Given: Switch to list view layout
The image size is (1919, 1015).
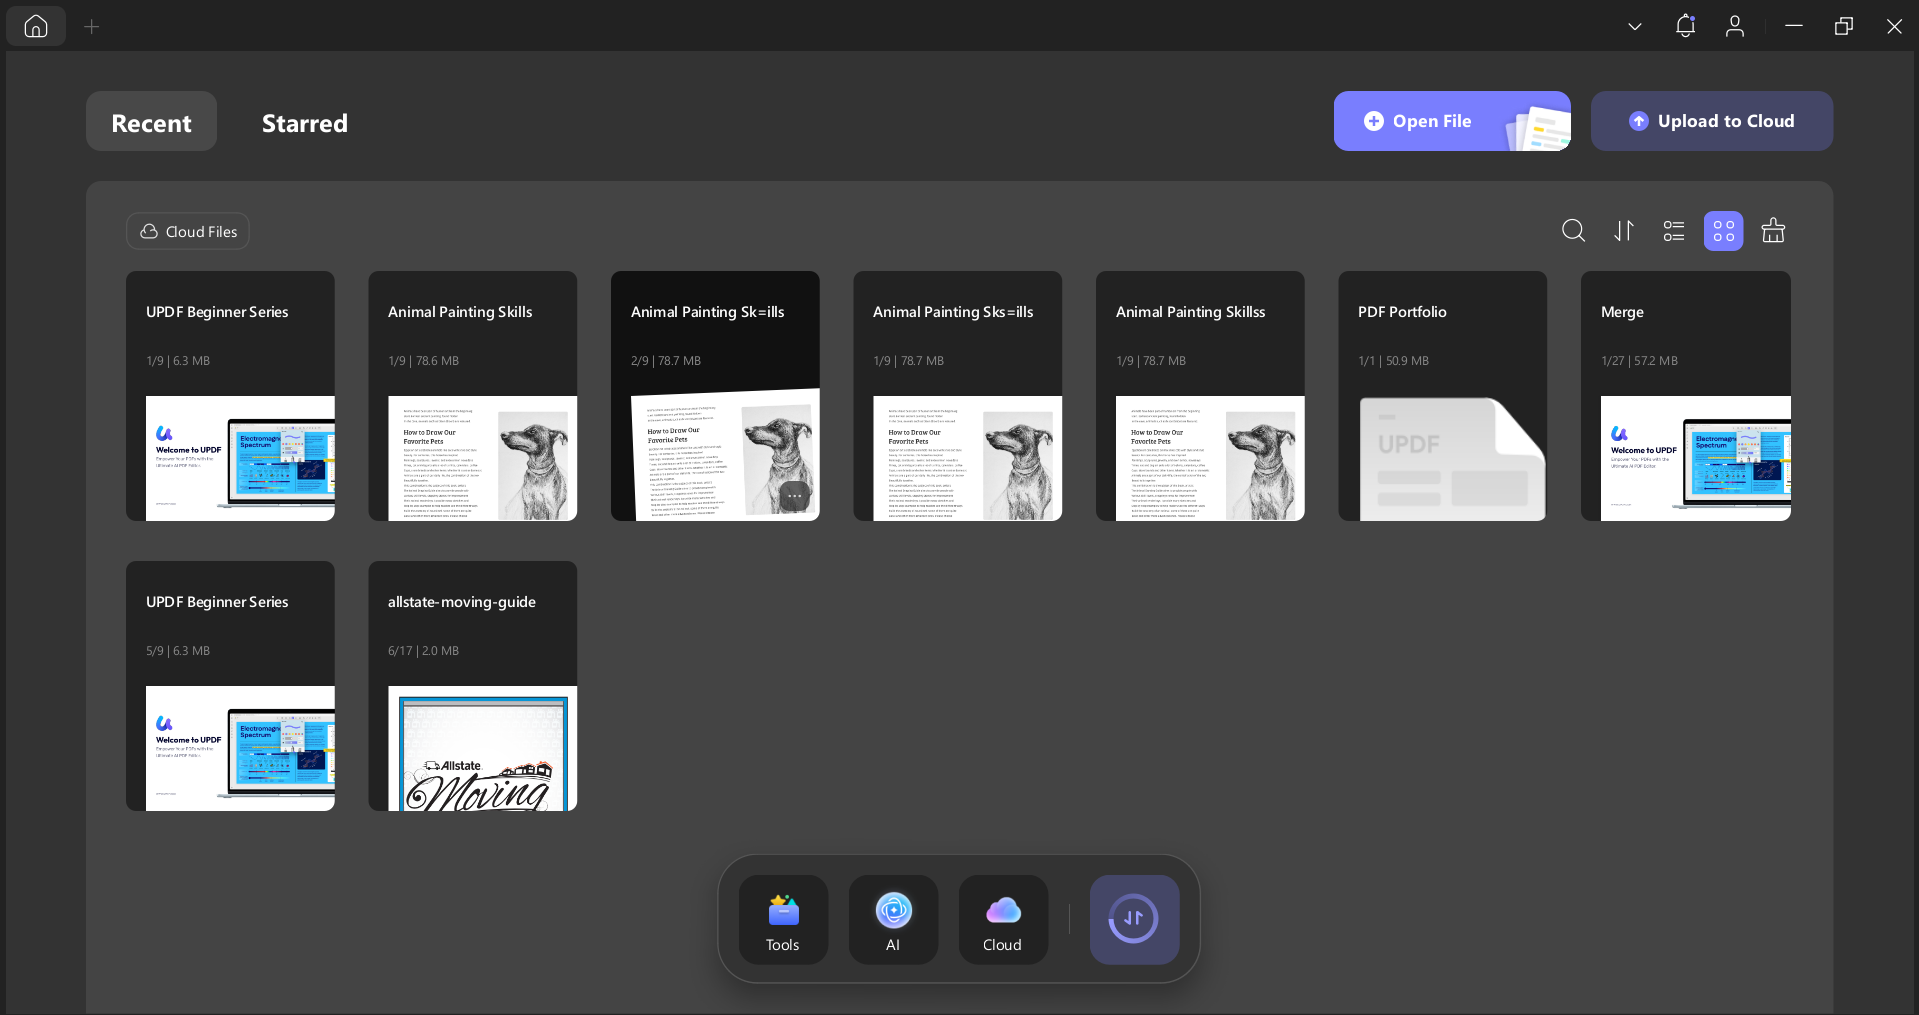Looking at the screenshot, I should (x=1673, y=231).
